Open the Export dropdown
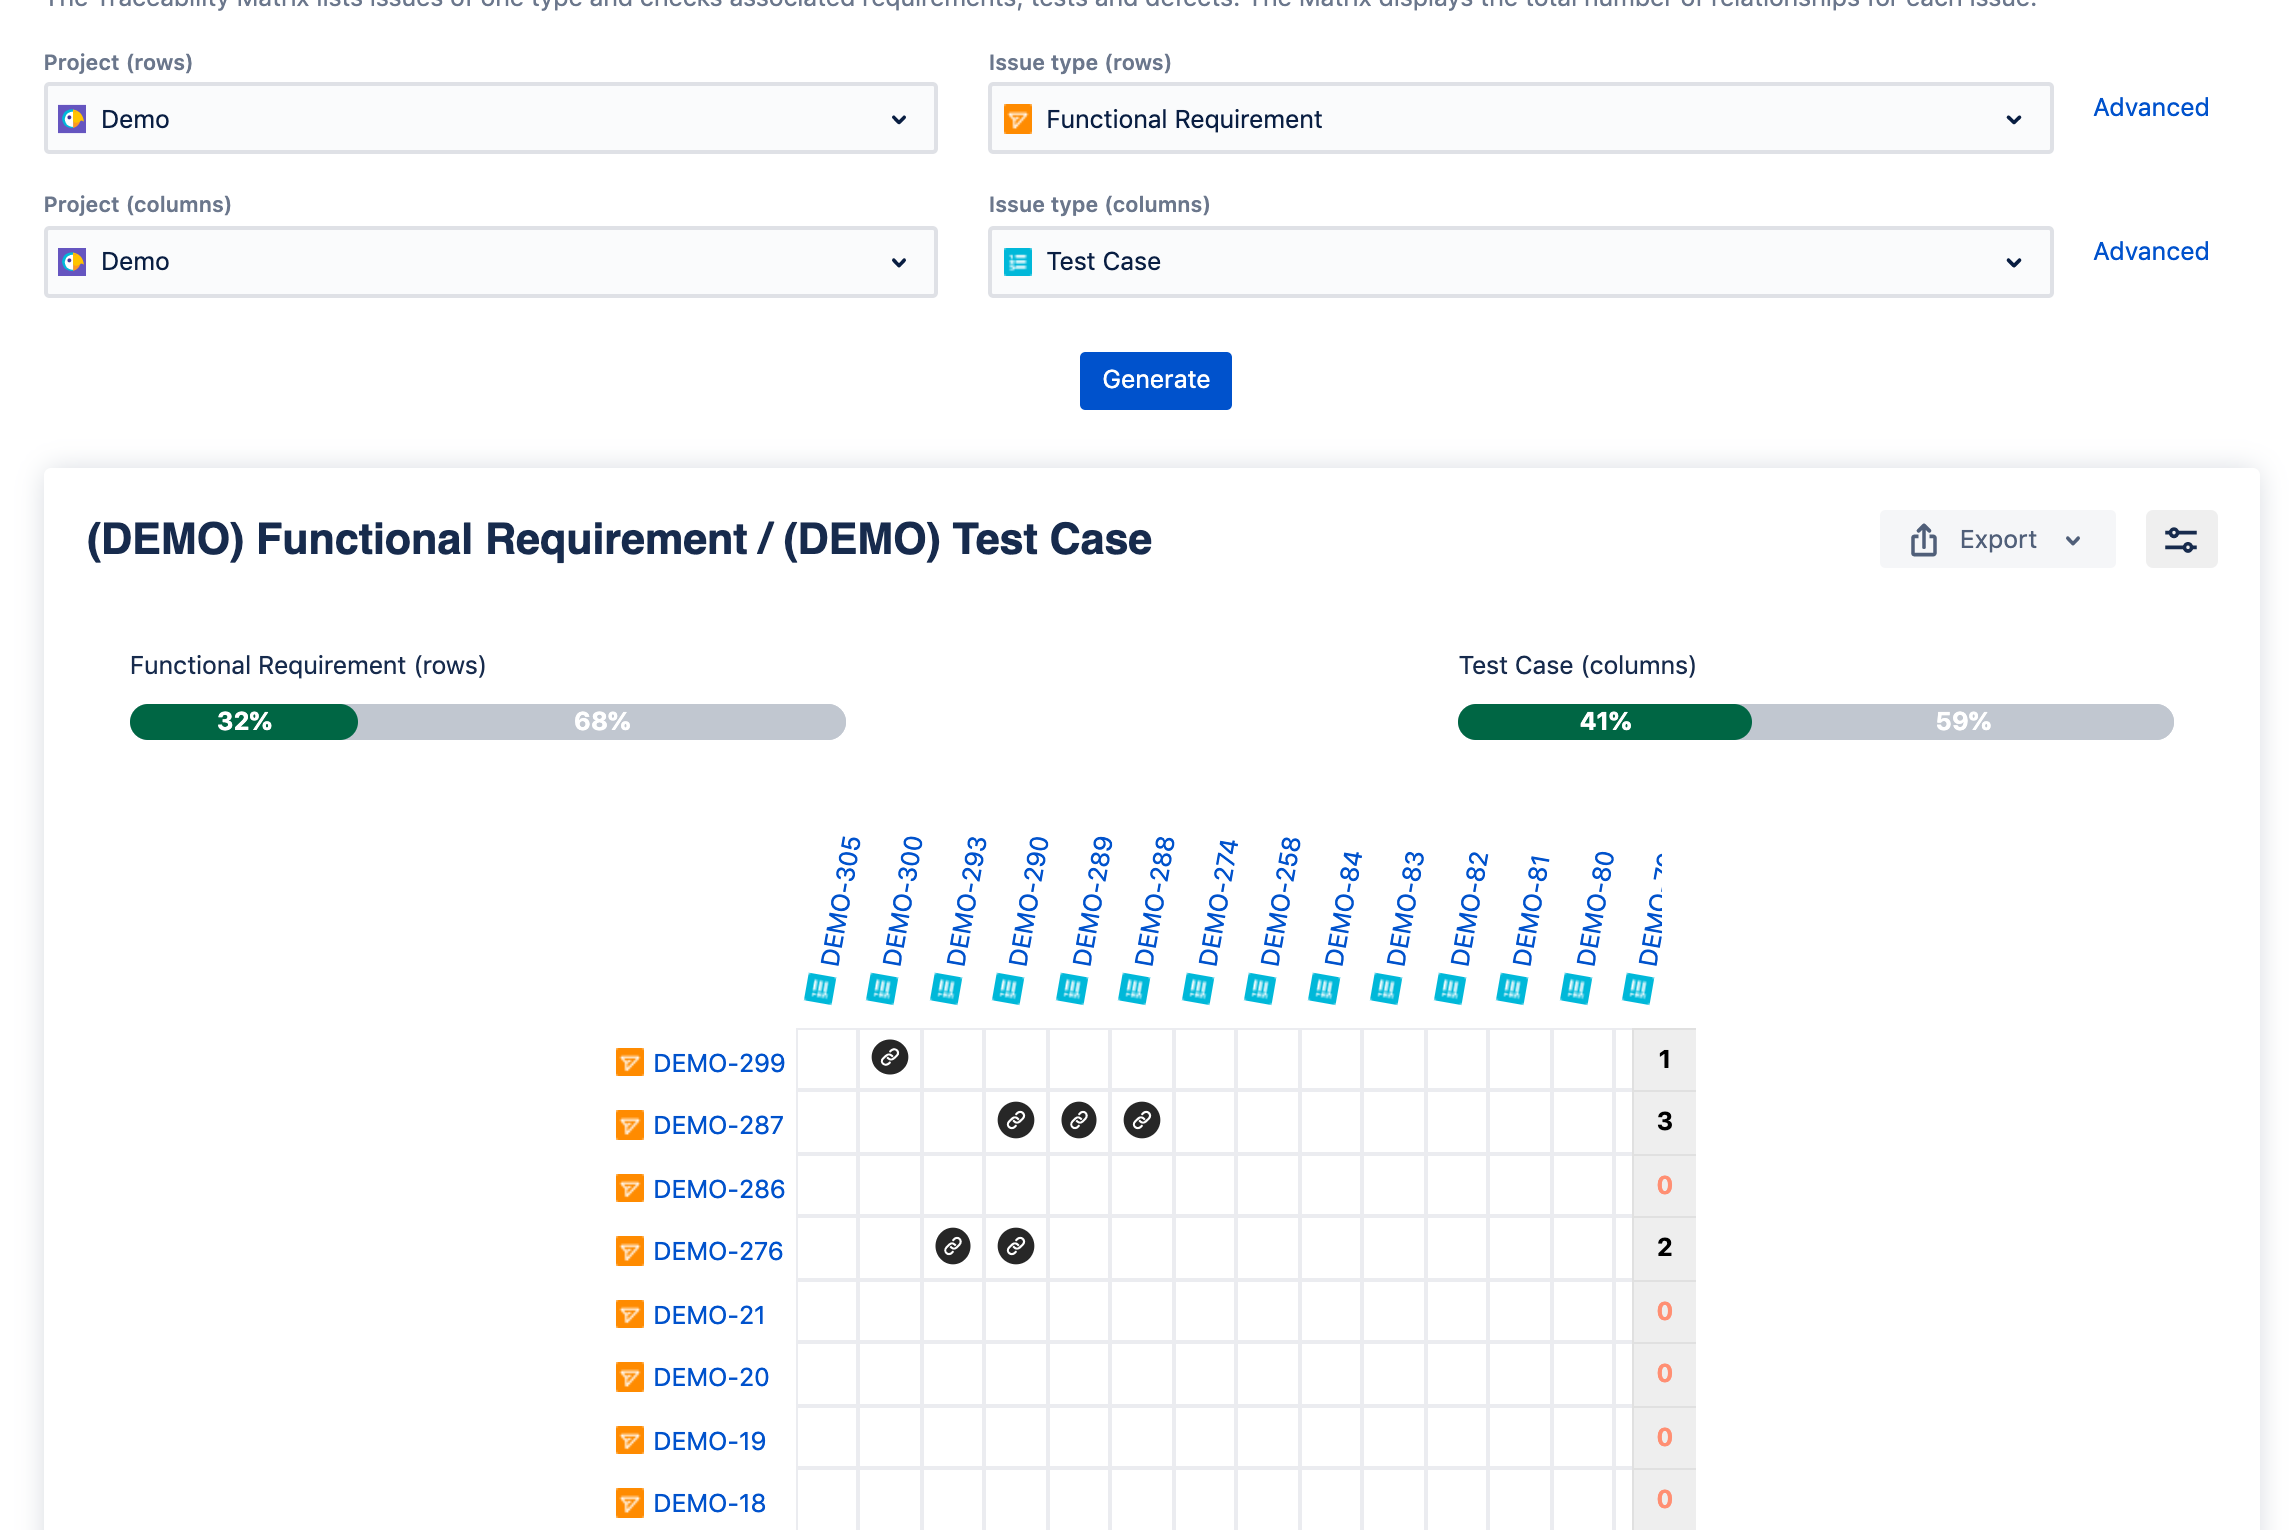The image size is (2296, 1530). click(x=1997, y=540)
